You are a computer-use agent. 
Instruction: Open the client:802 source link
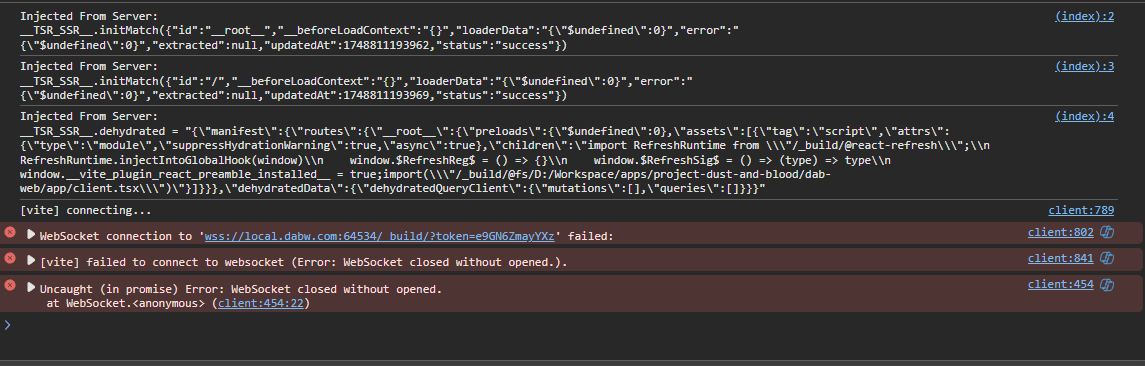coord(1060,232)
